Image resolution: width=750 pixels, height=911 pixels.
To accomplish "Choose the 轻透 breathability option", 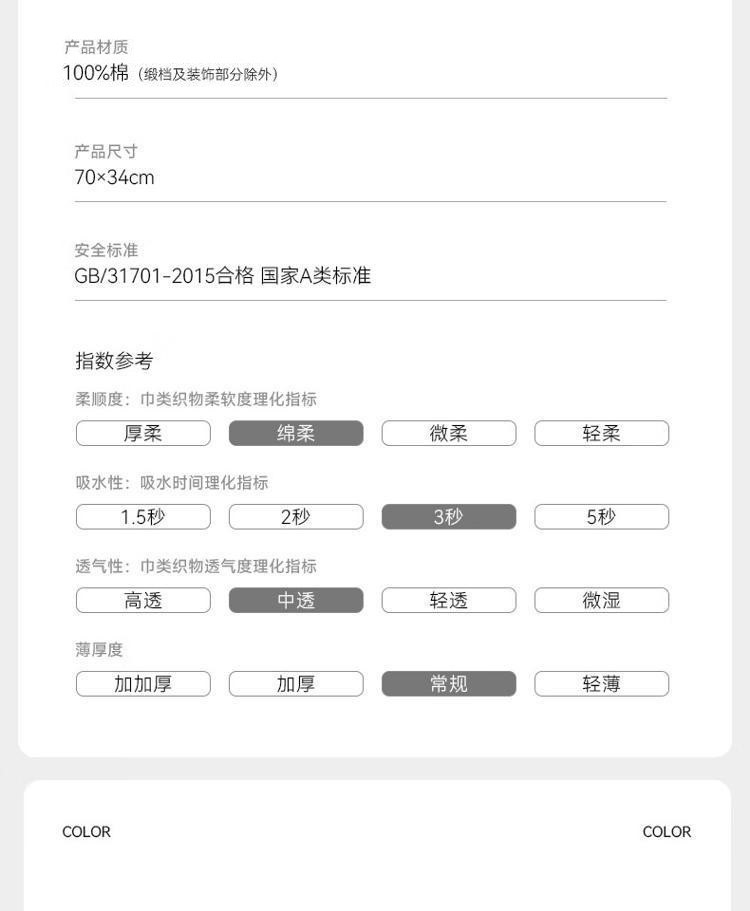I will 448,600.
